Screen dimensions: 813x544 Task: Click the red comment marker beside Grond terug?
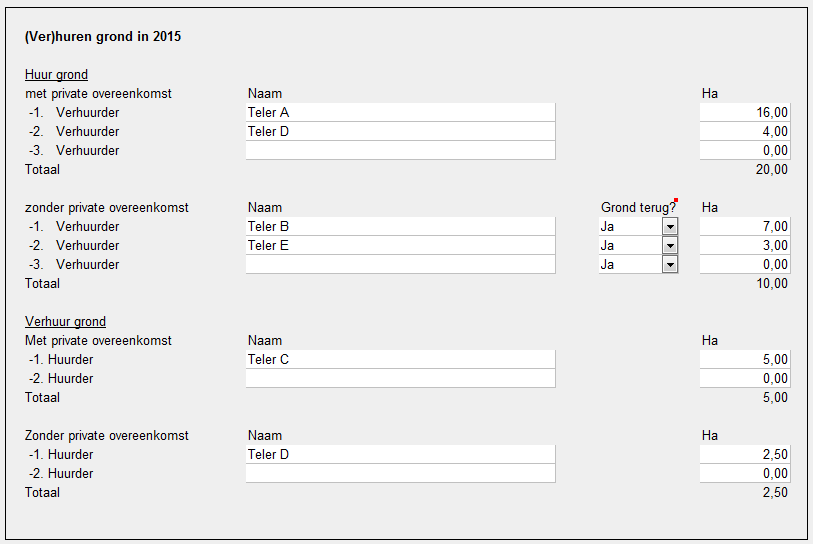pos(677,201)
